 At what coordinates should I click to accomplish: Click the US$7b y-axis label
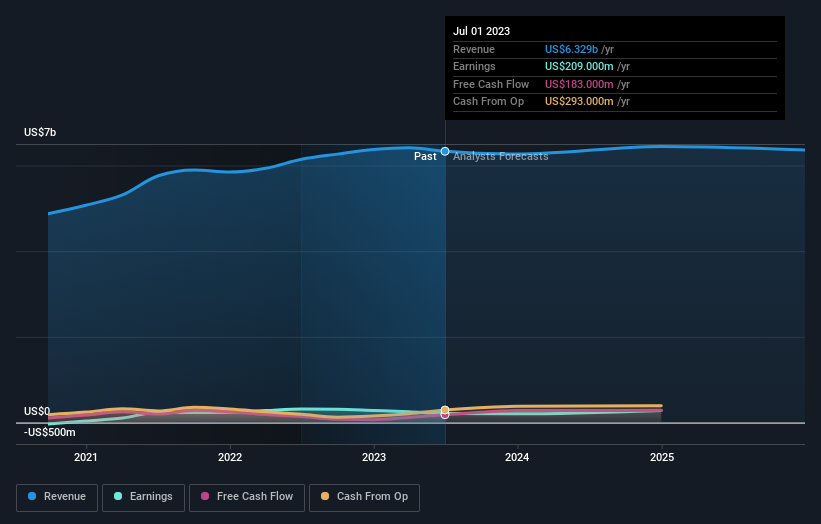(x=40, y=132)
